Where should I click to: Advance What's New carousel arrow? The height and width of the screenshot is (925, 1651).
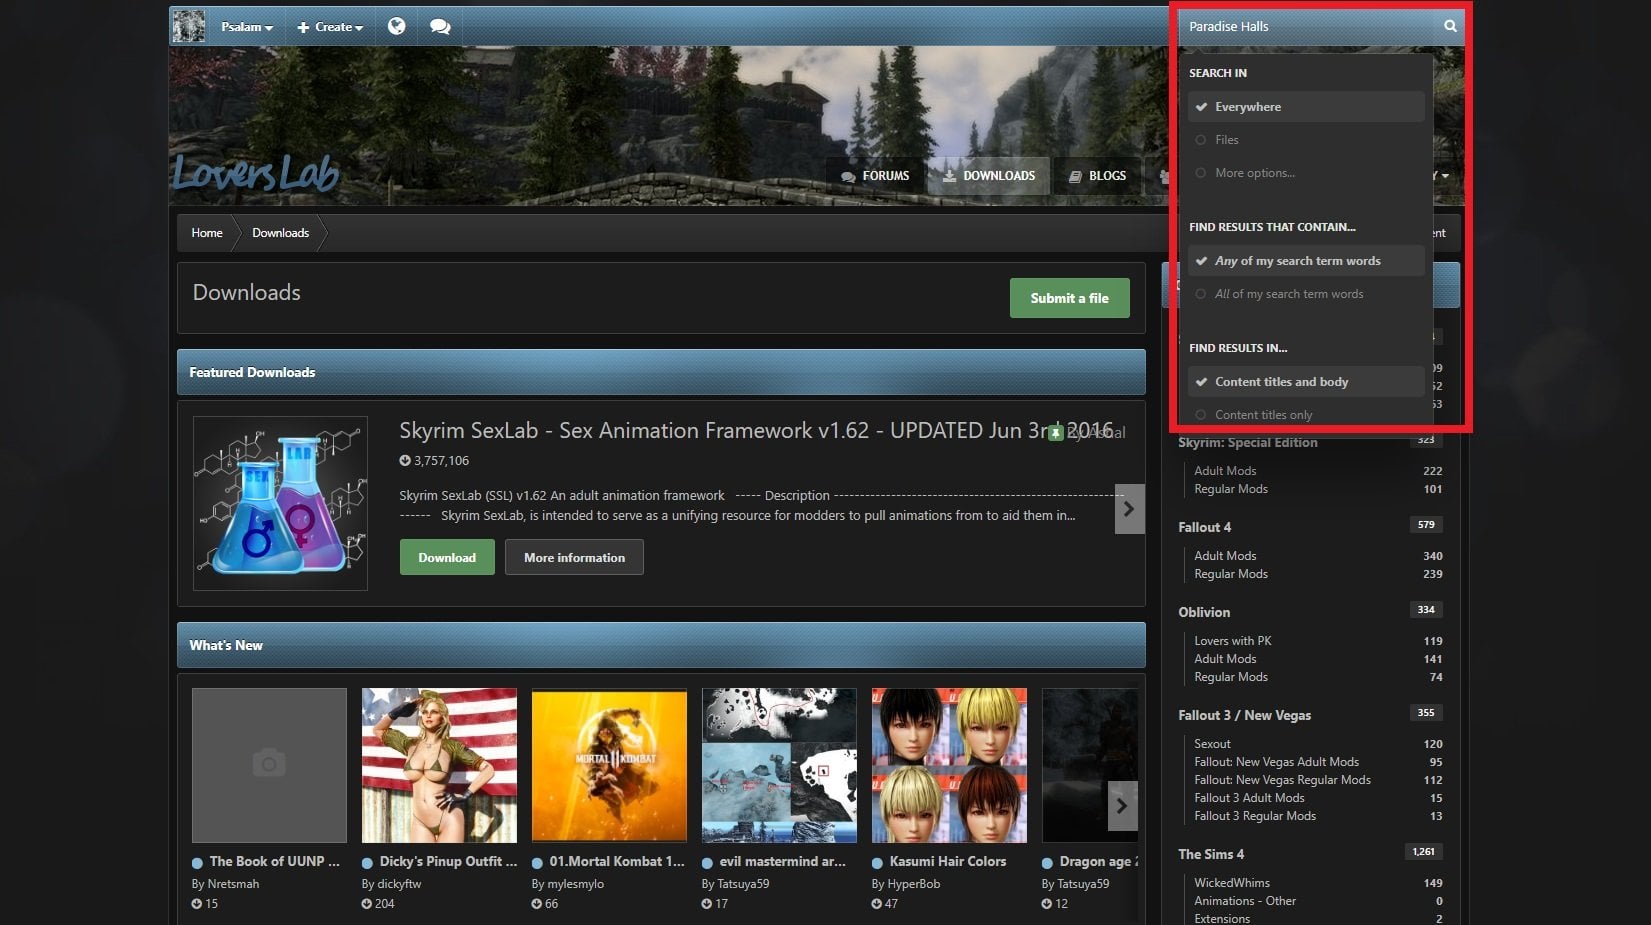coord(1122,806)
